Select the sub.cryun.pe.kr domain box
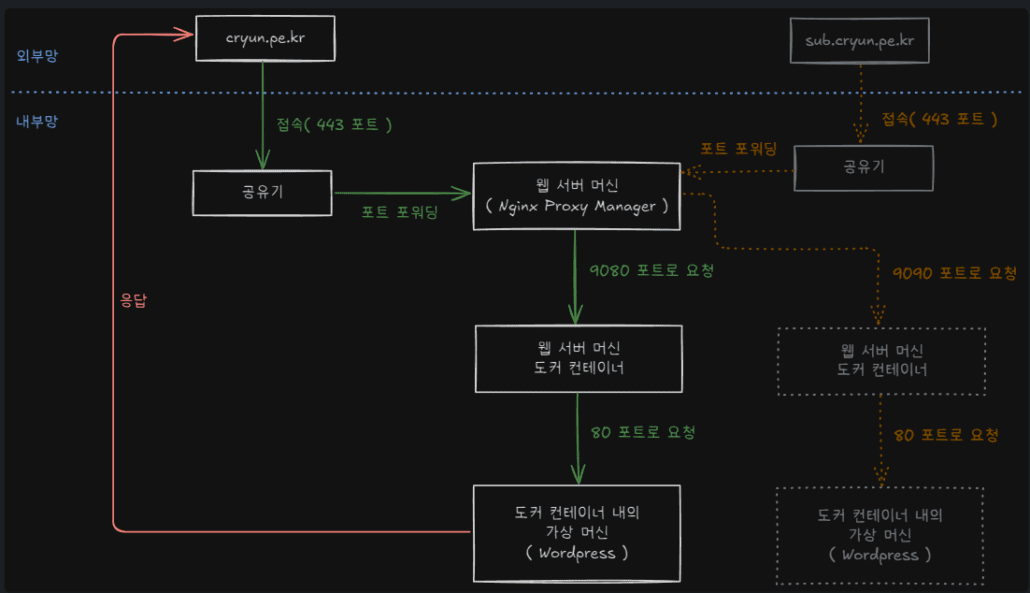 tap(859, 41)
